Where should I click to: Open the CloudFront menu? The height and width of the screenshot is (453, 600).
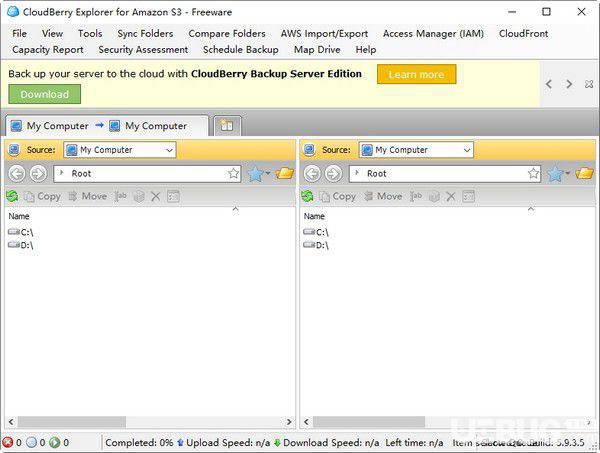(523, 34)
